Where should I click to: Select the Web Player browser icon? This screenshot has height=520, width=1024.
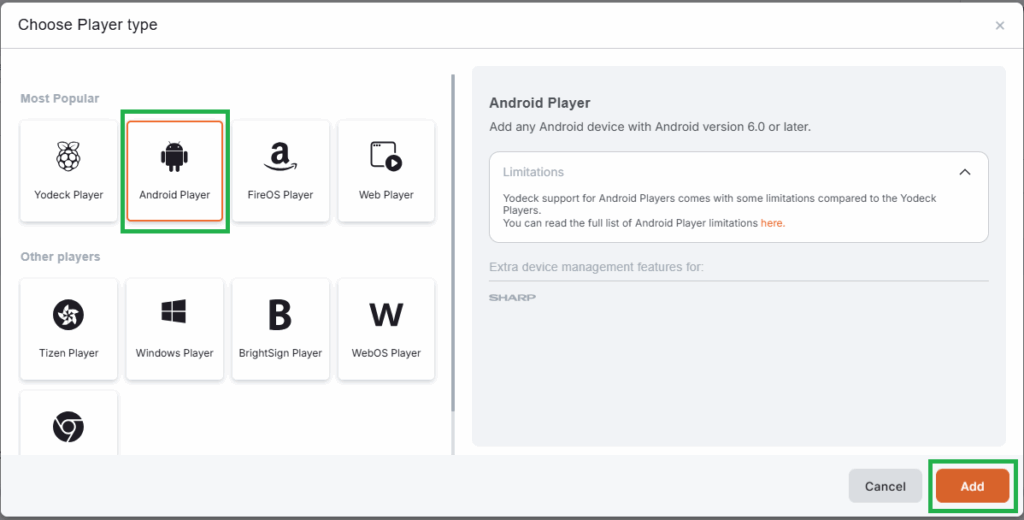(386, 156)
